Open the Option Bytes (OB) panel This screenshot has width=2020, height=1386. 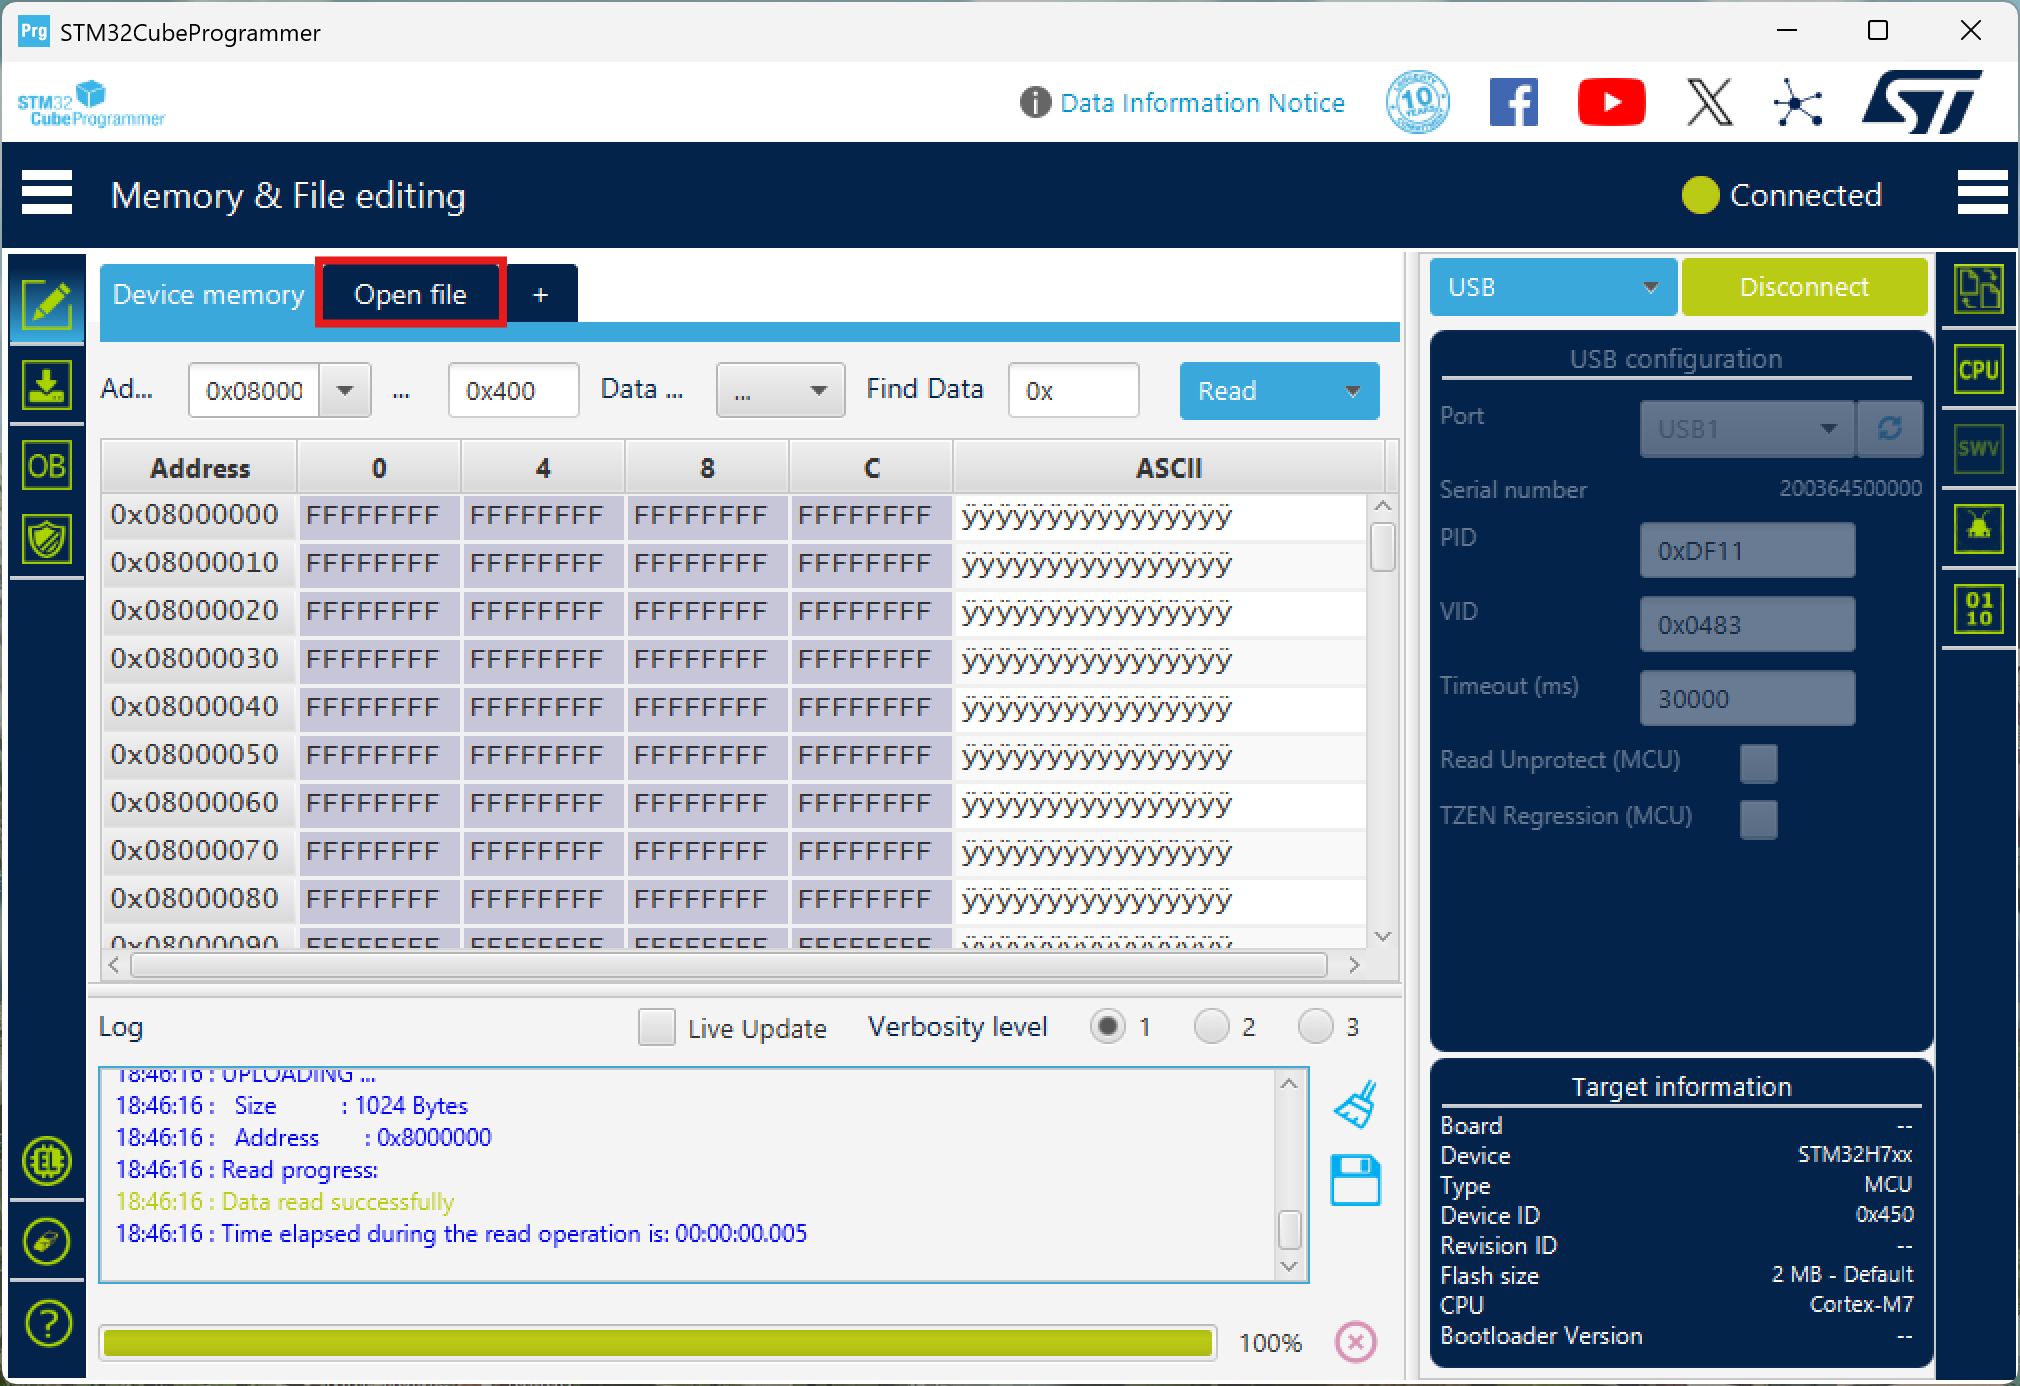click(46, 466)
